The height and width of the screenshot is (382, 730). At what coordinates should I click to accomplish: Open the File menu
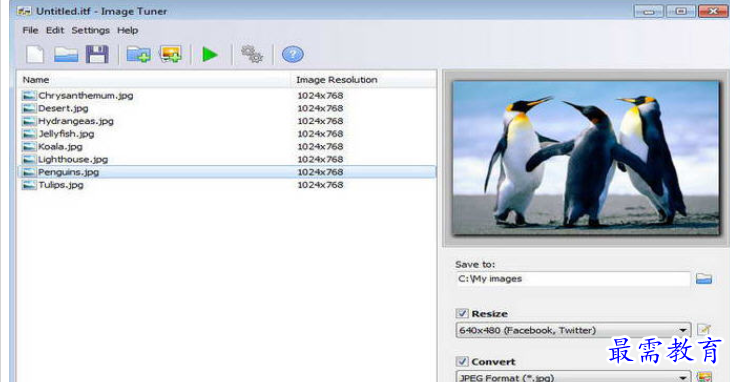point(30,30)
